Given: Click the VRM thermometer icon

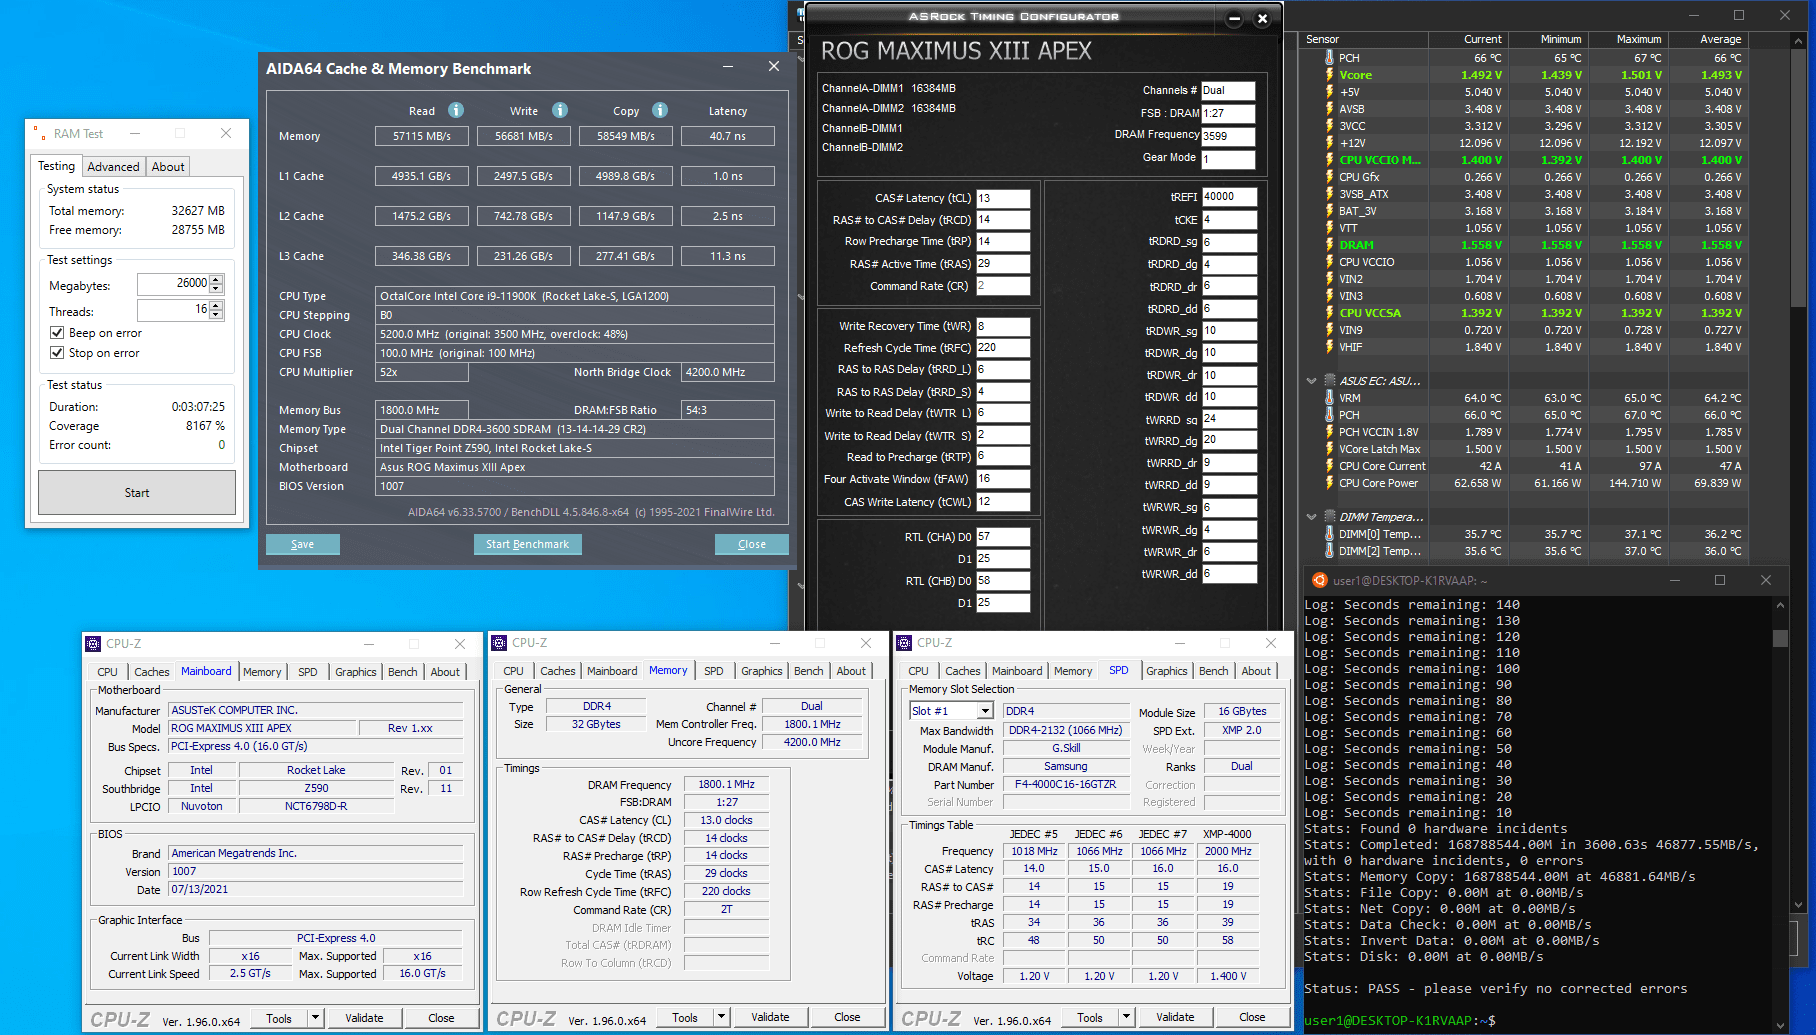Looking at the screenshot, I should (1329, 398).
